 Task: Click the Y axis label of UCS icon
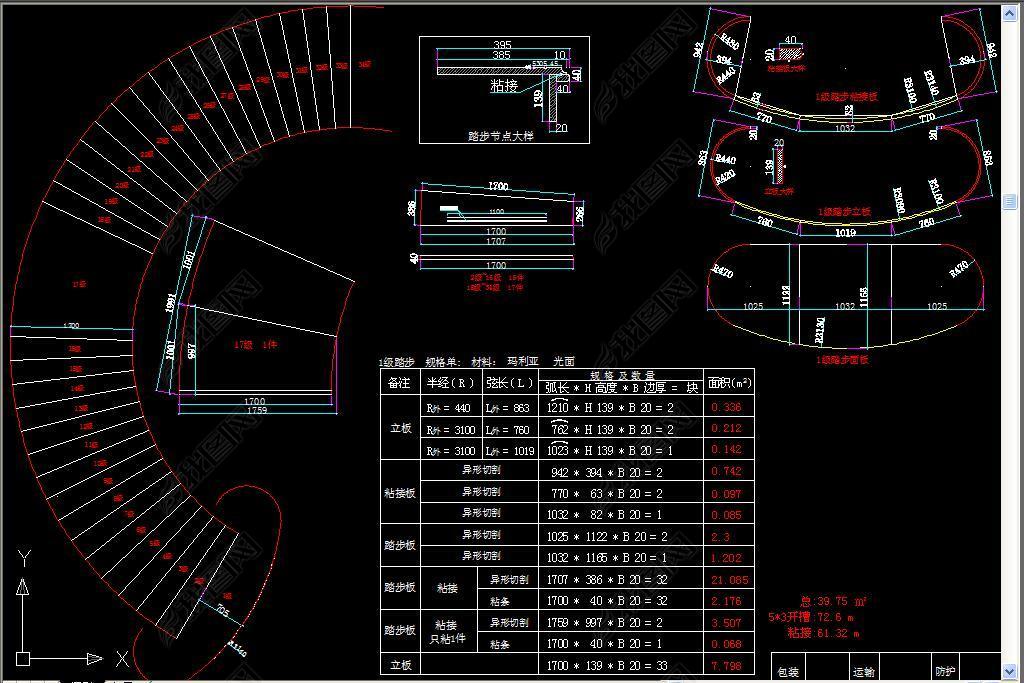tap(25, 558)
